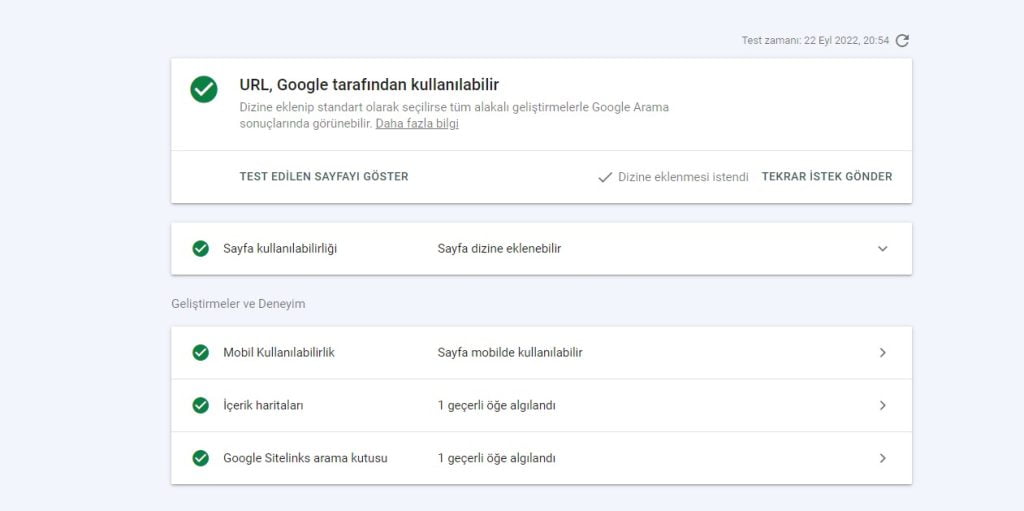Click Sayfa dizine eklenebilir status text
This screenshot has width=1024, height=511.
(x=499, y=249)
